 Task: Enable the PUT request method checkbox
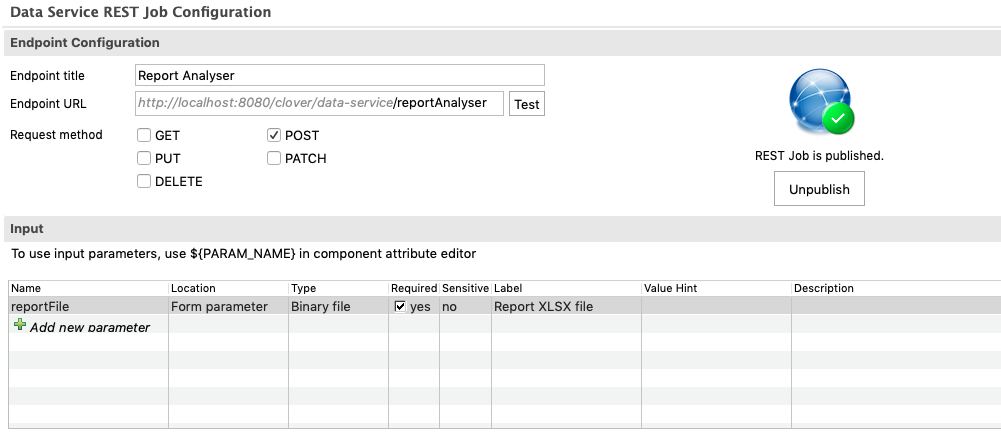click(x=144, y=158)
